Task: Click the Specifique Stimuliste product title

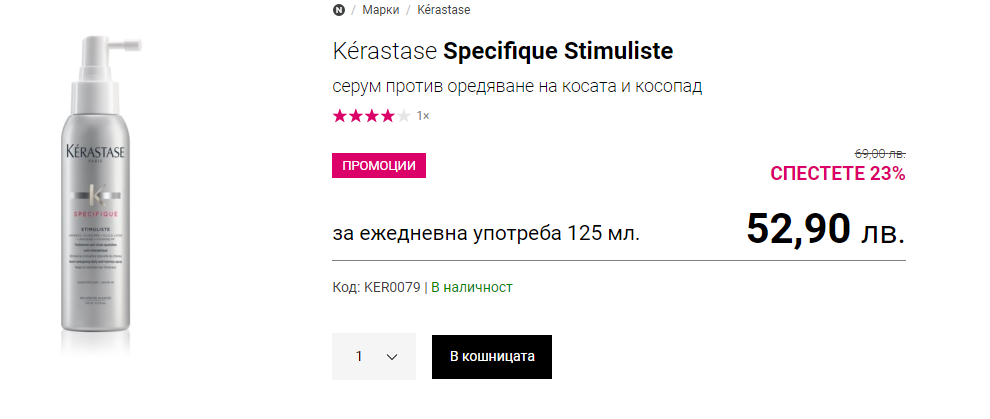Action: click(x=558, y=50)
